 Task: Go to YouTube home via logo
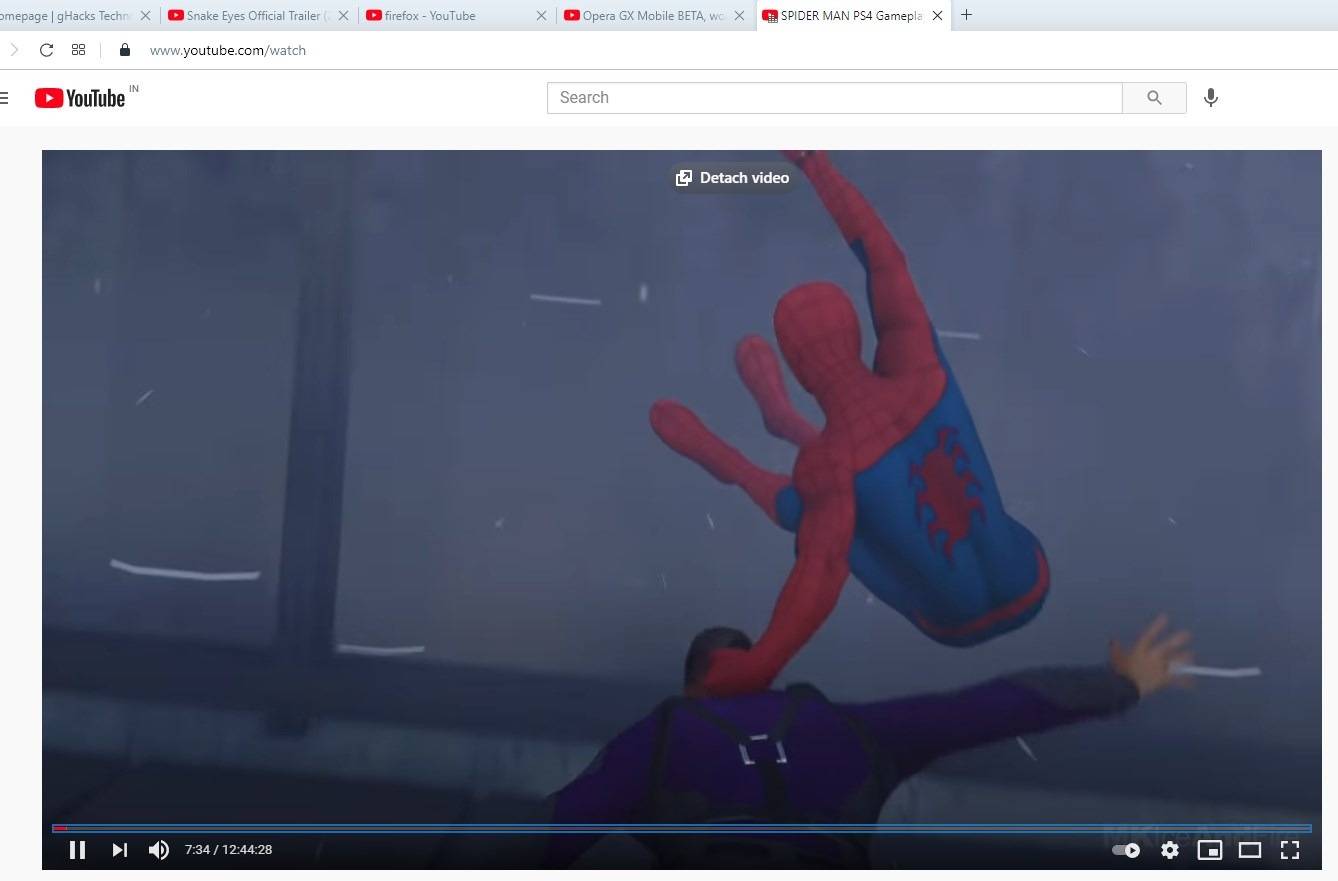click(x=80, y=98)
